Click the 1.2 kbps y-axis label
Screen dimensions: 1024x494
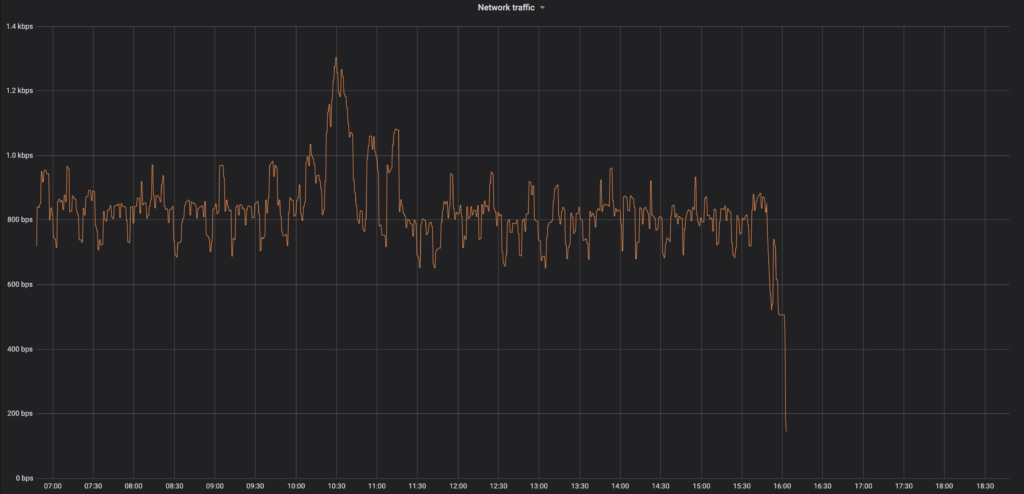[19, 91]
